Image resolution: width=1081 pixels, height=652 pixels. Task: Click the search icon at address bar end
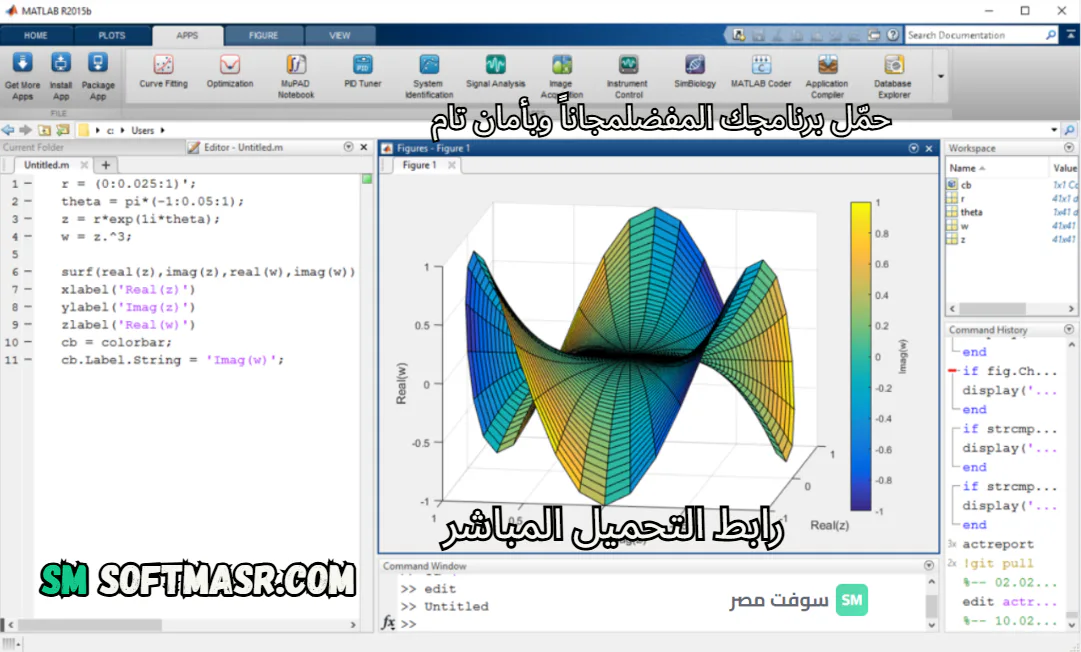pos(1069,130)
